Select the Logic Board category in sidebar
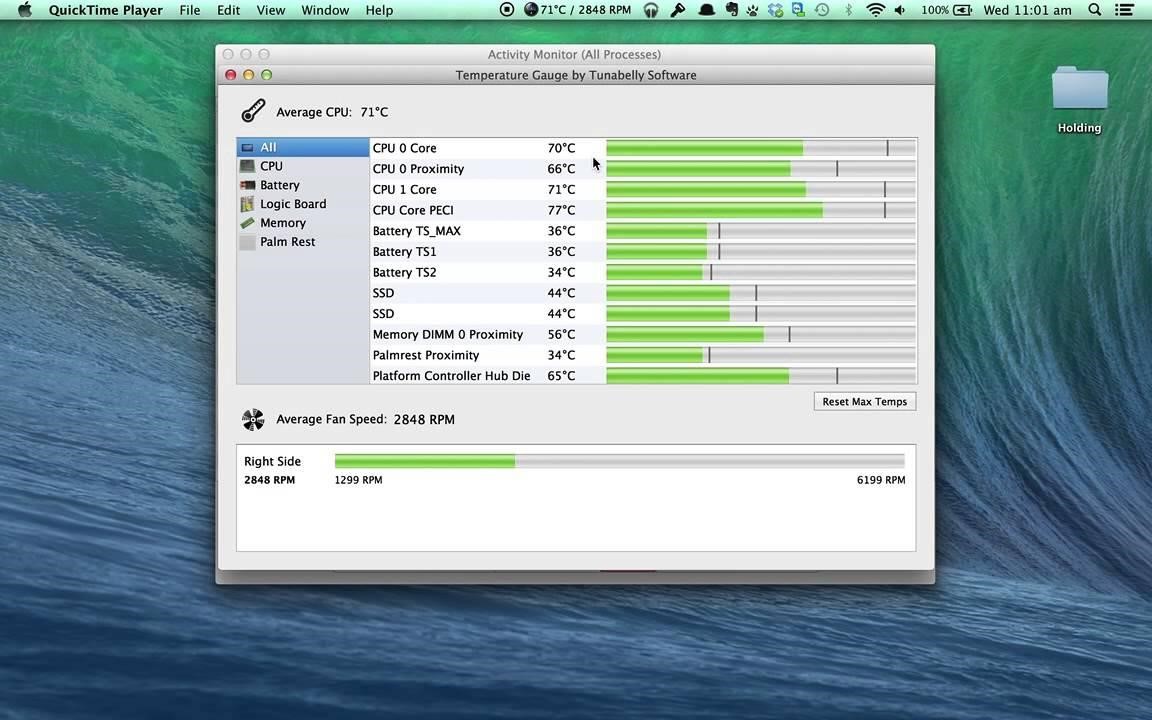Screen dimensions: 1152x720 point(303,204)
